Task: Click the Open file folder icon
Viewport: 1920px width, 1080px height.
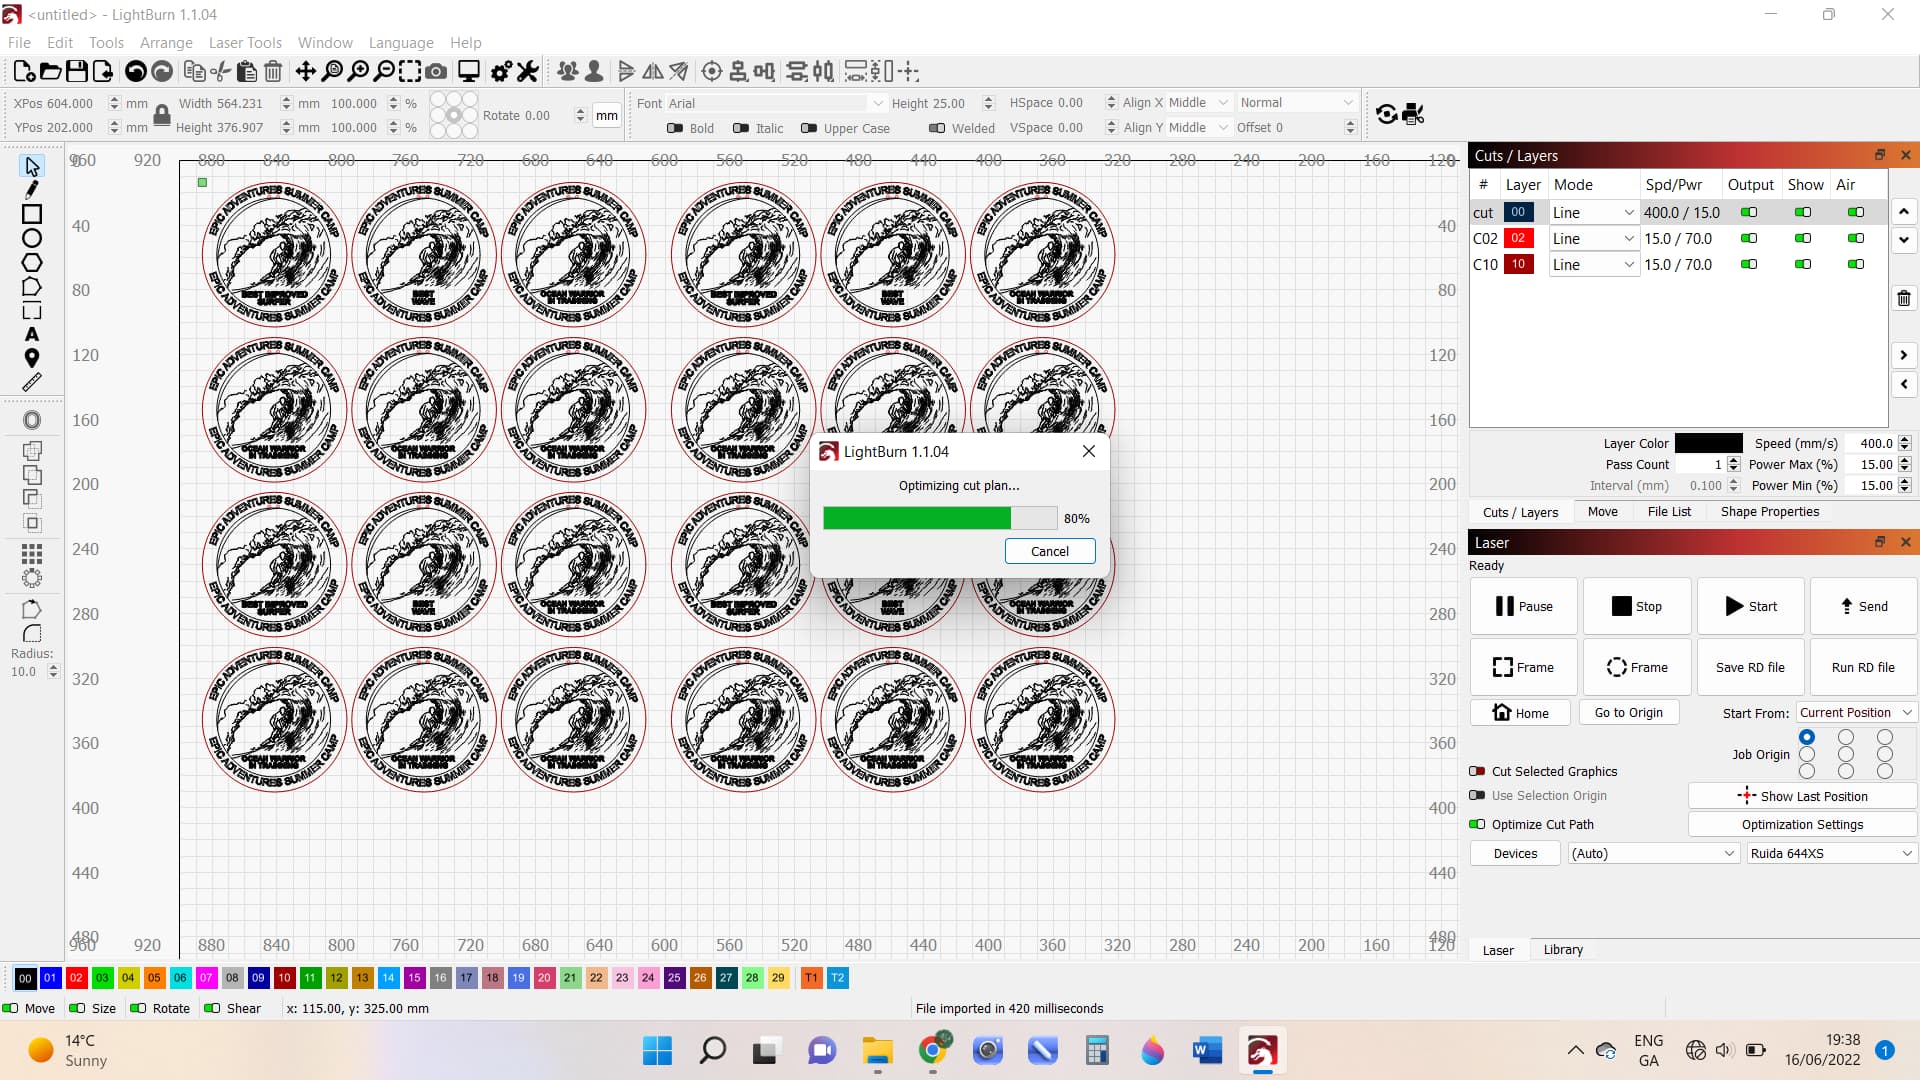Action: 50,71
